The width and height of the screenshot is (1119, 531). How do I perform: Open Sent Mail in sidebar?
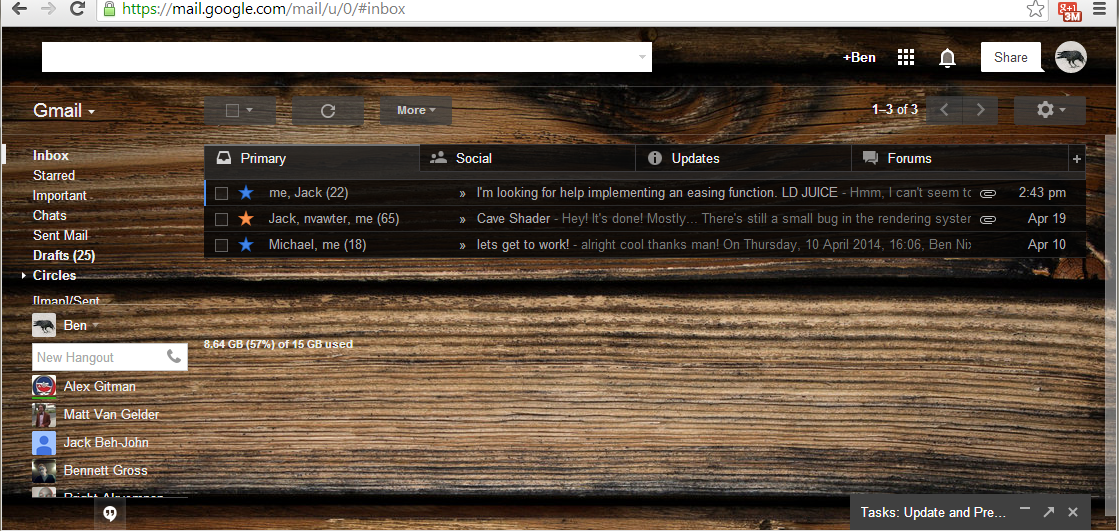click(60, 236)
